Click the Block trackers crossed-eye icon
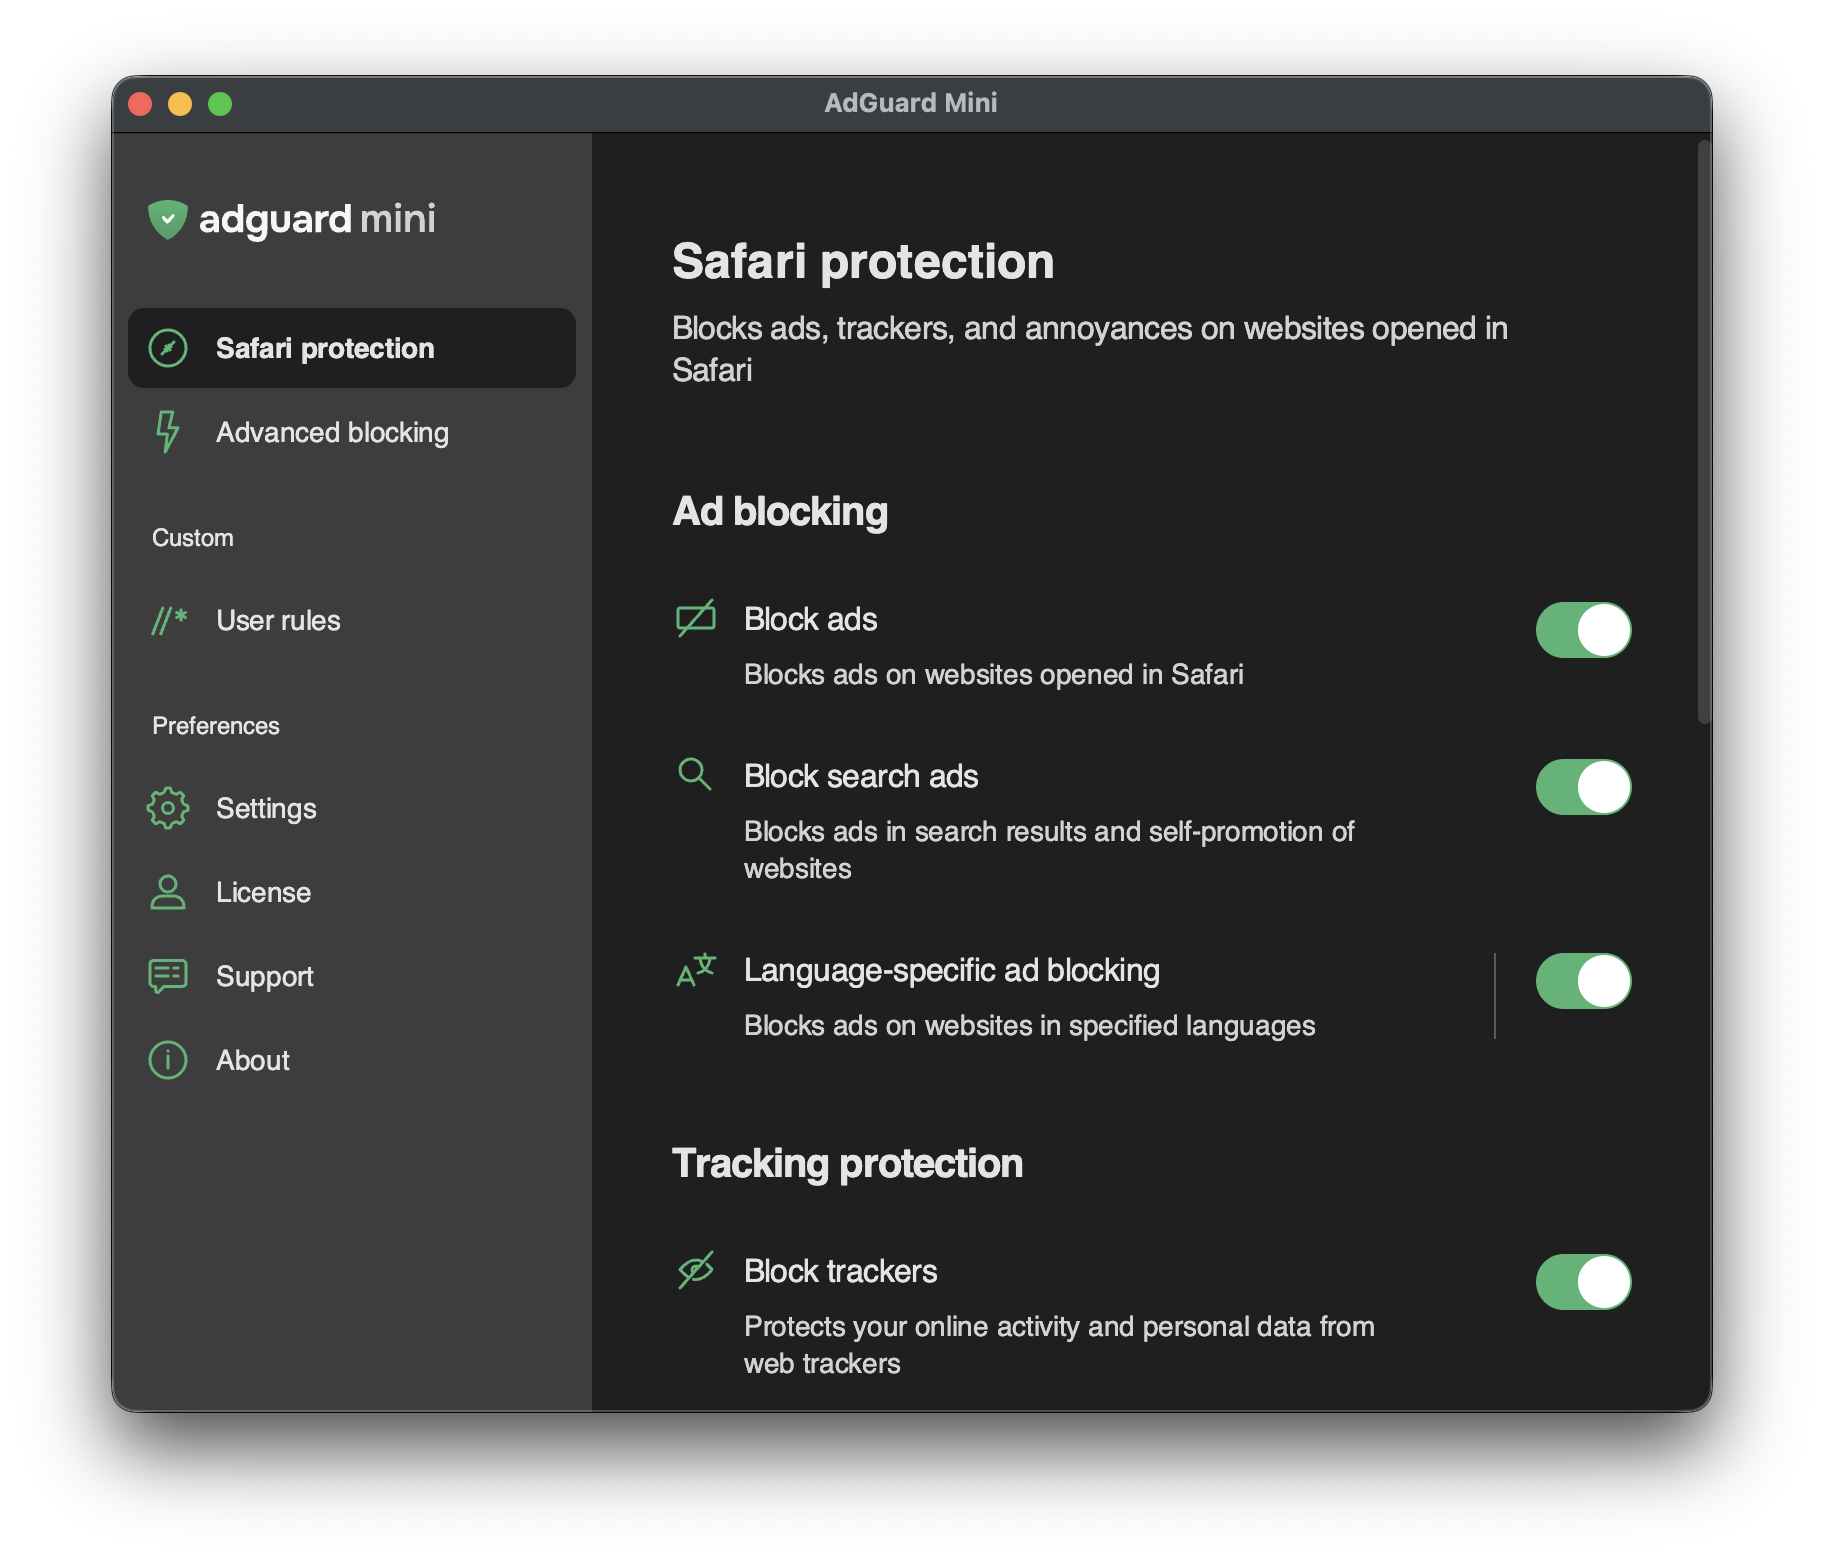The image size is (1824, 1560). click(696, 1270)
